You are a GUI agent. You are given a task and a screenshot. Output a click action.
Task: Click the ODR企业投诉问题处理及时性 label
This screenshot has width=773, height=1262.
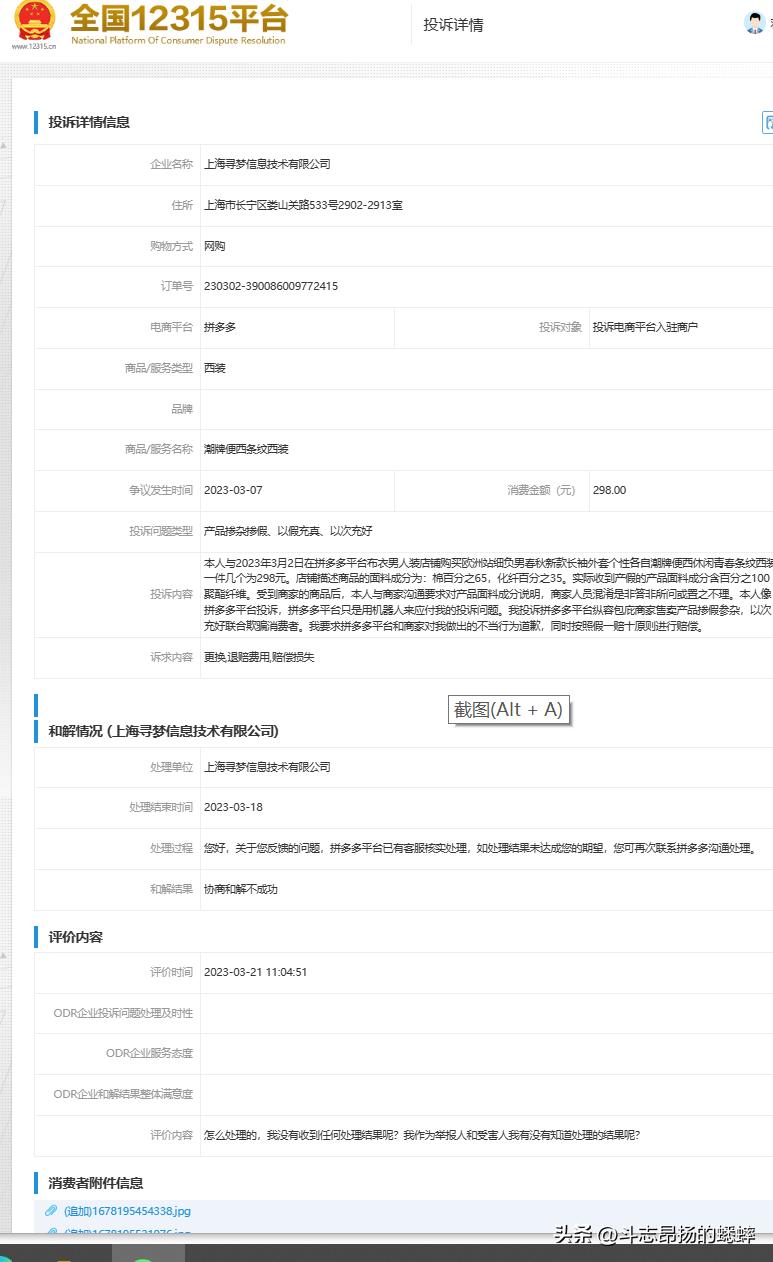(124, 1013)
